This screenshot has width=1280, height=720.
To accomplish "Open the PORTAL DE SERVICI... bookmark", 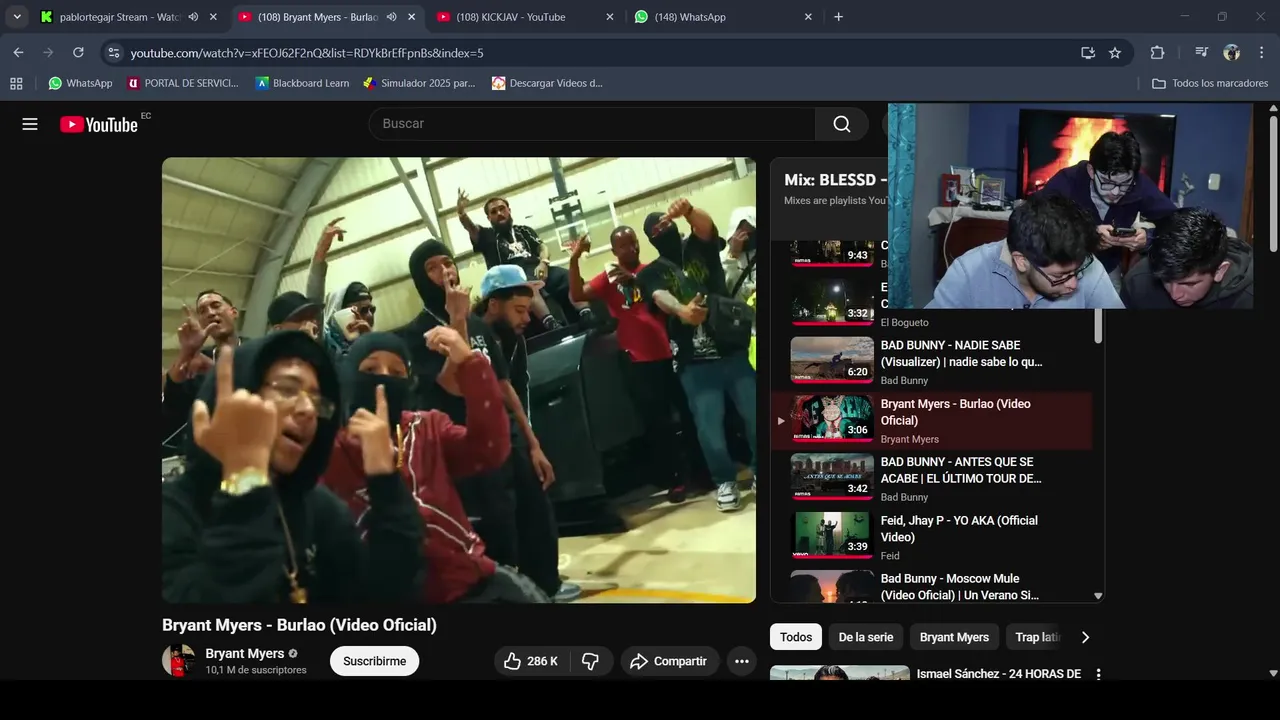I will (183, 83).
